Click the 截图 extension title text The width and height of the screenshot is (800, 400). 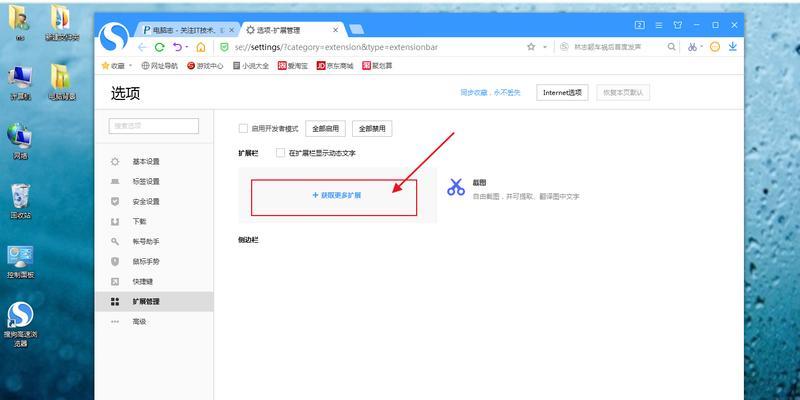pos(479,182)
